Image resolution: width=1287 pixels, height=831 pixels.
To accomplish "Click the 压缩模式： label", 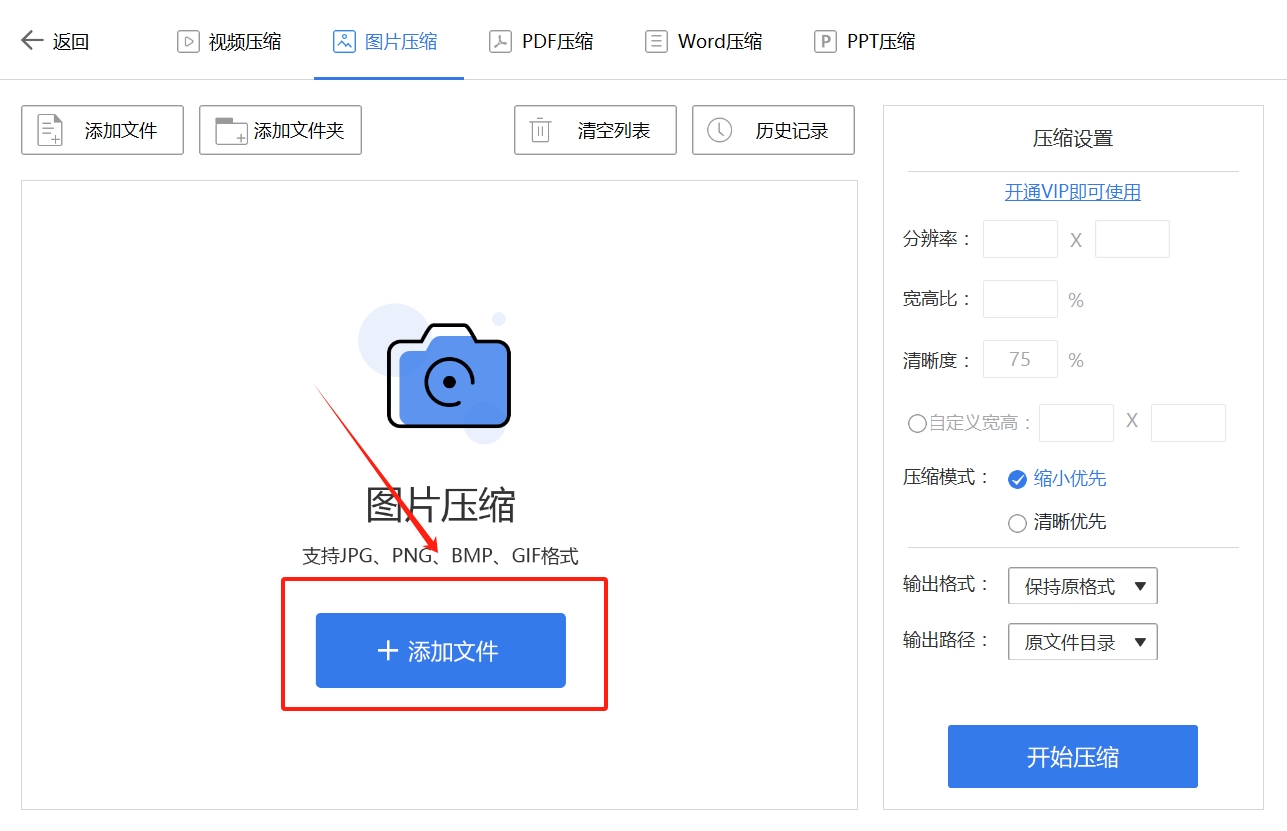I will (946, 477).
